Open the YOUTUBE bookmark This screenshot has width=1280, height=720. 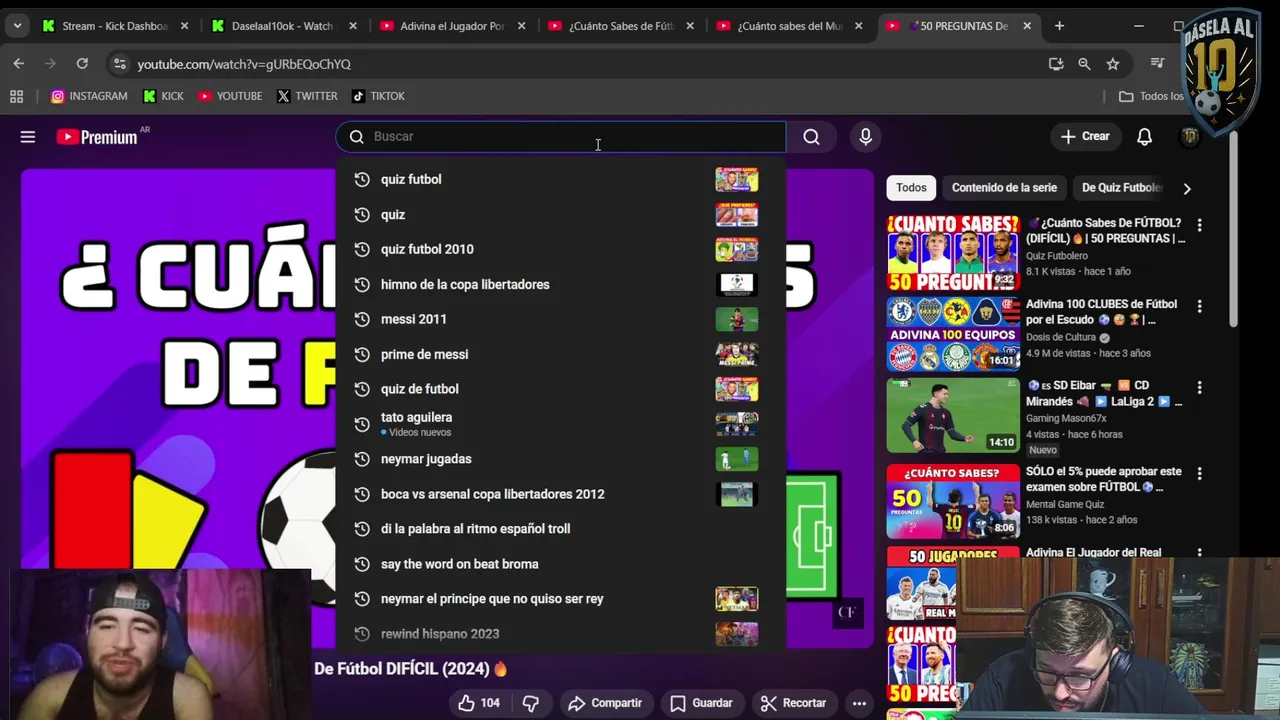click(x=230, y=96)
